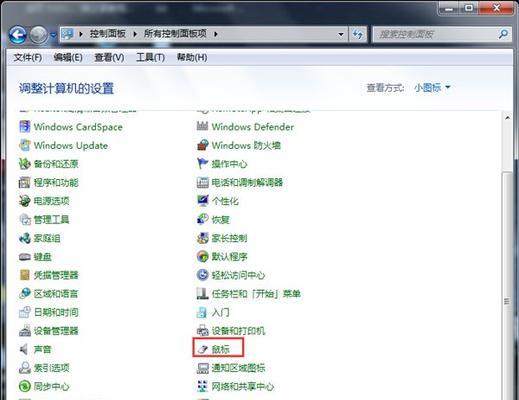This screenshot has height=400, width=519.
Task: Open the 设备管理器 device manager icon
Action: click(25, 331)
